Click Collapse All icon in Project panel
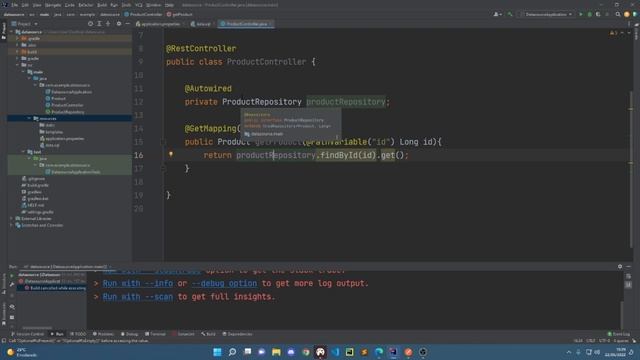This screenshot has width=640, height=360. [x=108, y=24]
